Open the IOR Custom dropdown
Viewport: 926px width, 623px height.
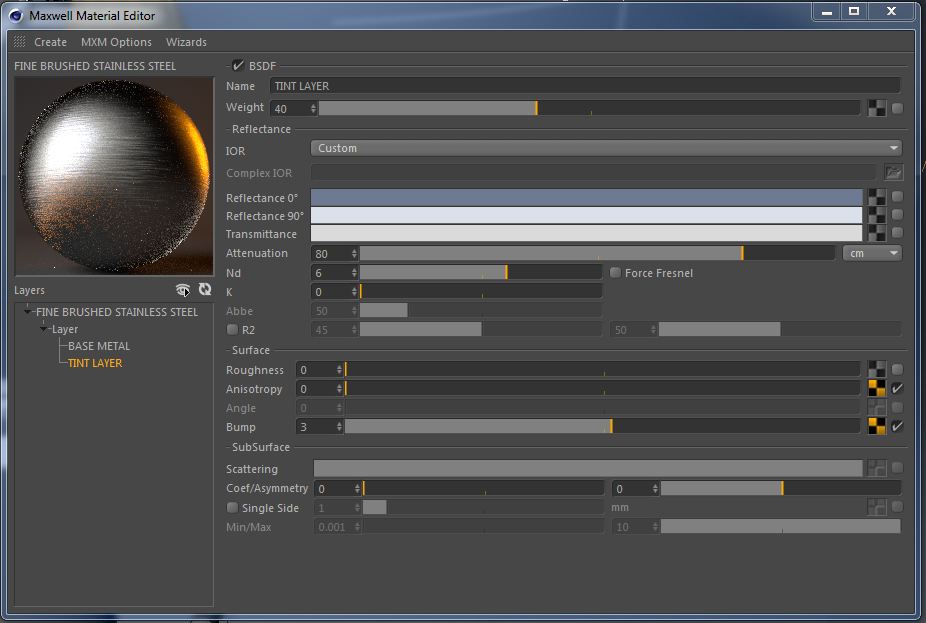click(x=606, y=148)
